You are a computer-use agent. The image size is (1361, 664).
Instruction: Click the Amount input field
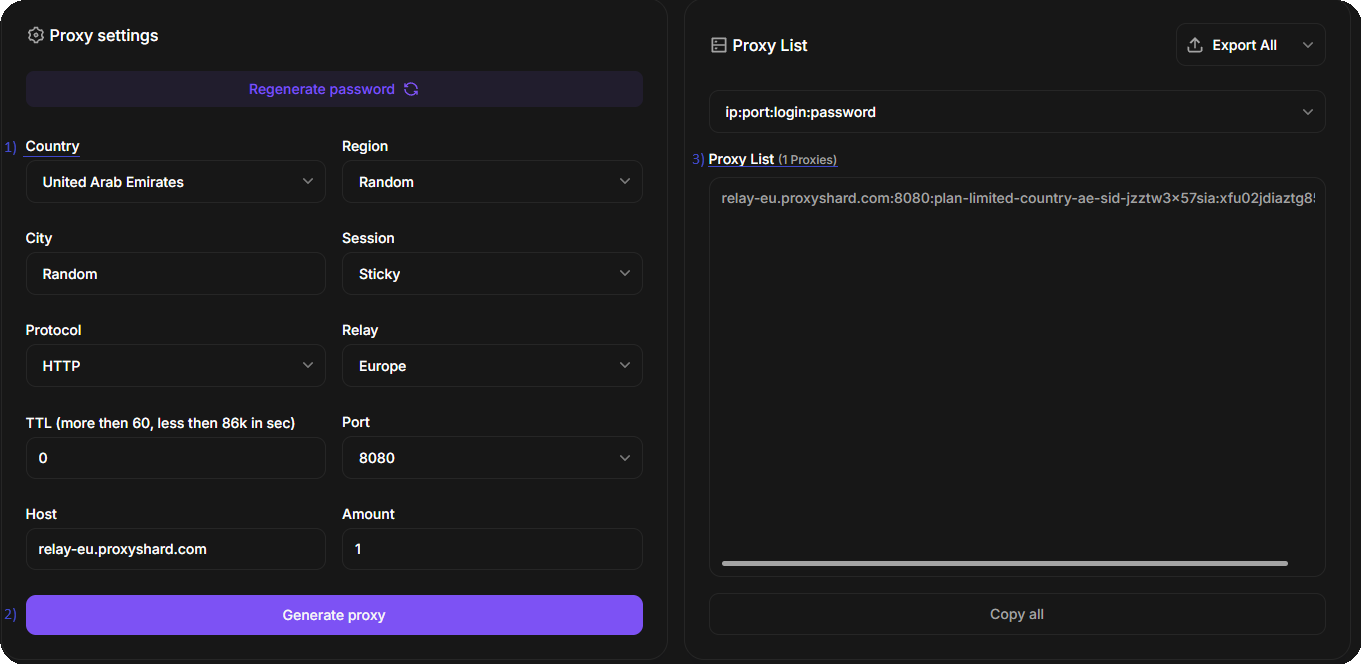(x=492, y=549)
